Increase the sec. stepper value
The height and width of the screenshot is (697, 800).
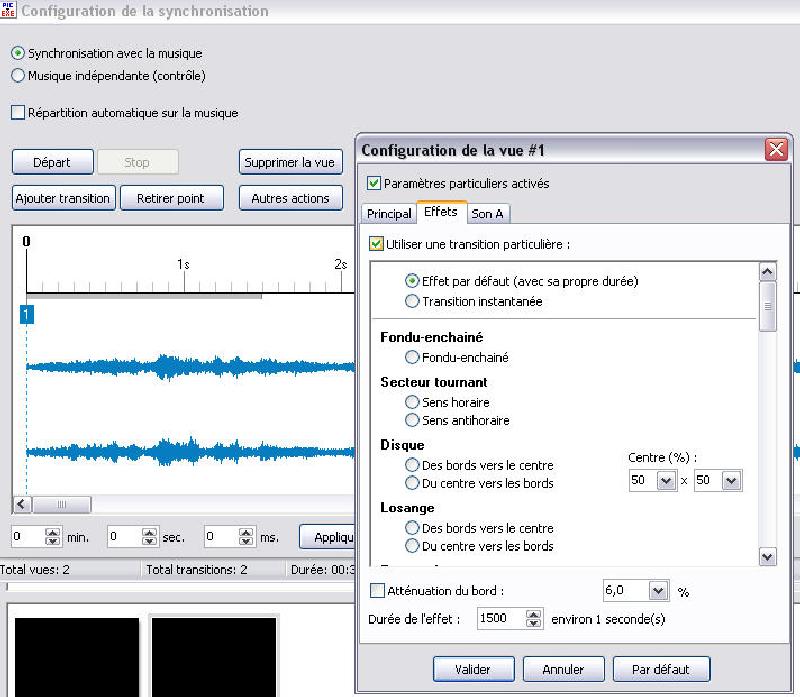pos(149,532)
